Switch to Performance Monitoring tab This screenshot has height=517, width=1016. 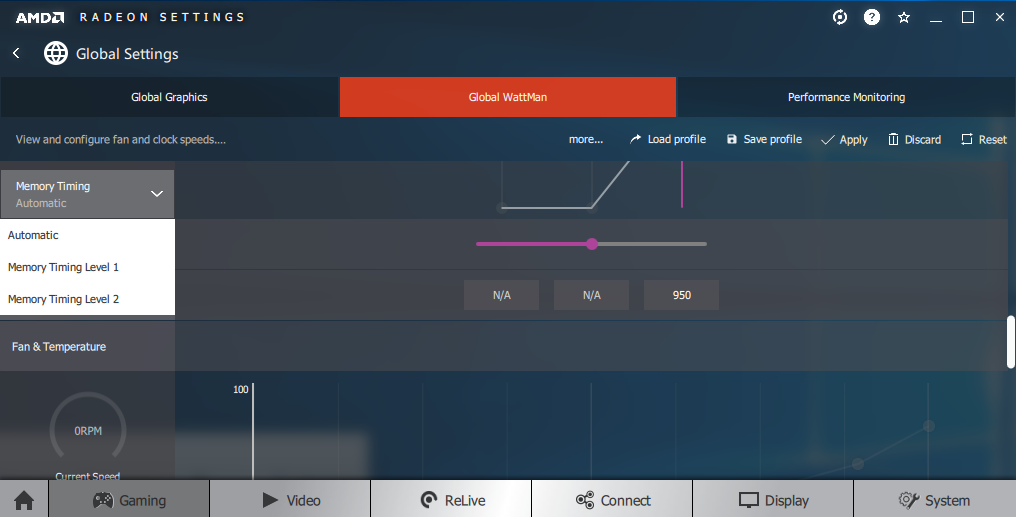846,97
